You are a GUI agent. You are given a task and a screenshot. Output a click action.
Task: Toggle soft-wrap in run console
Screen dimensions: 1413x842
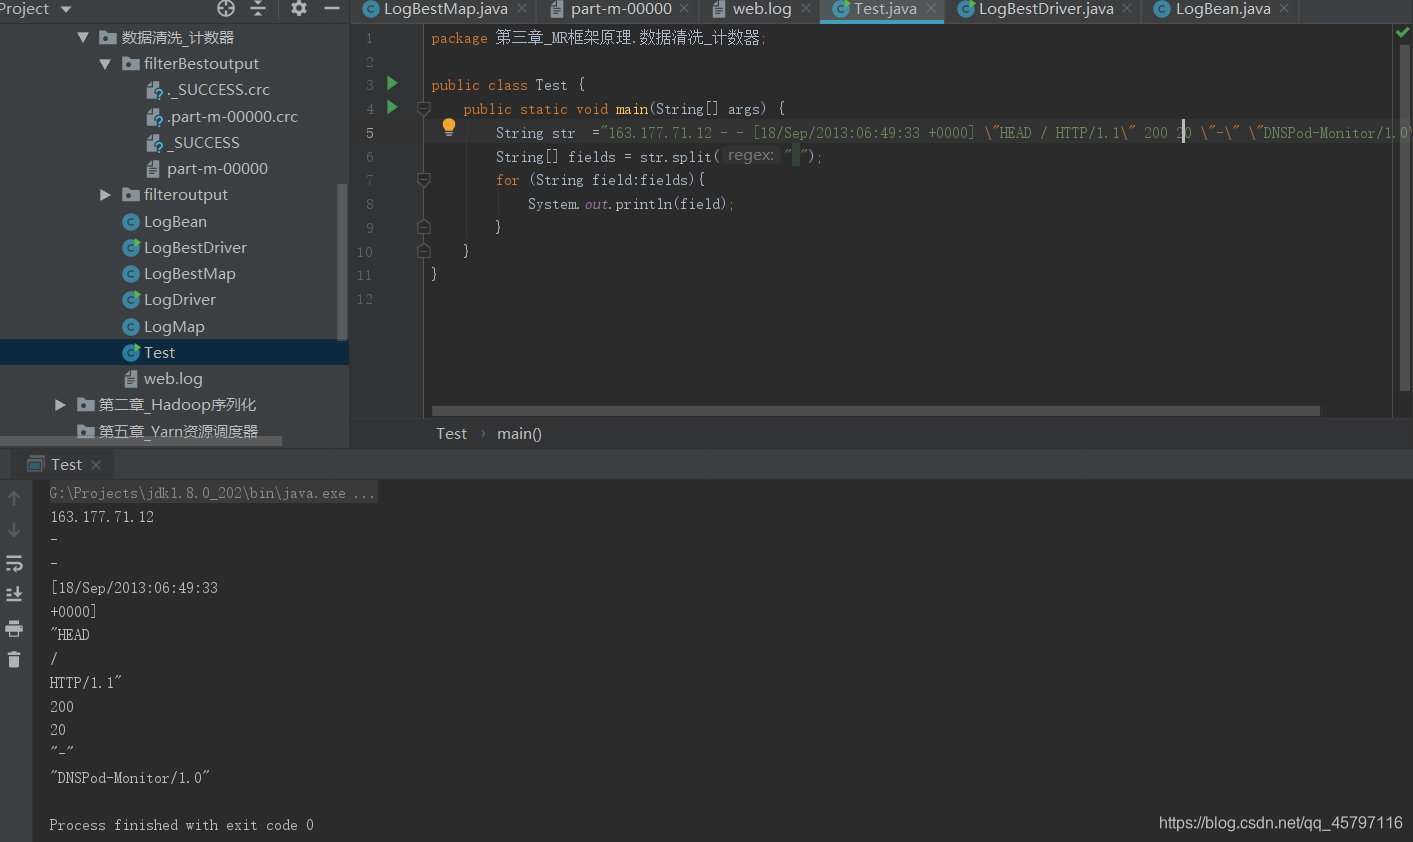tap(14, 564)
